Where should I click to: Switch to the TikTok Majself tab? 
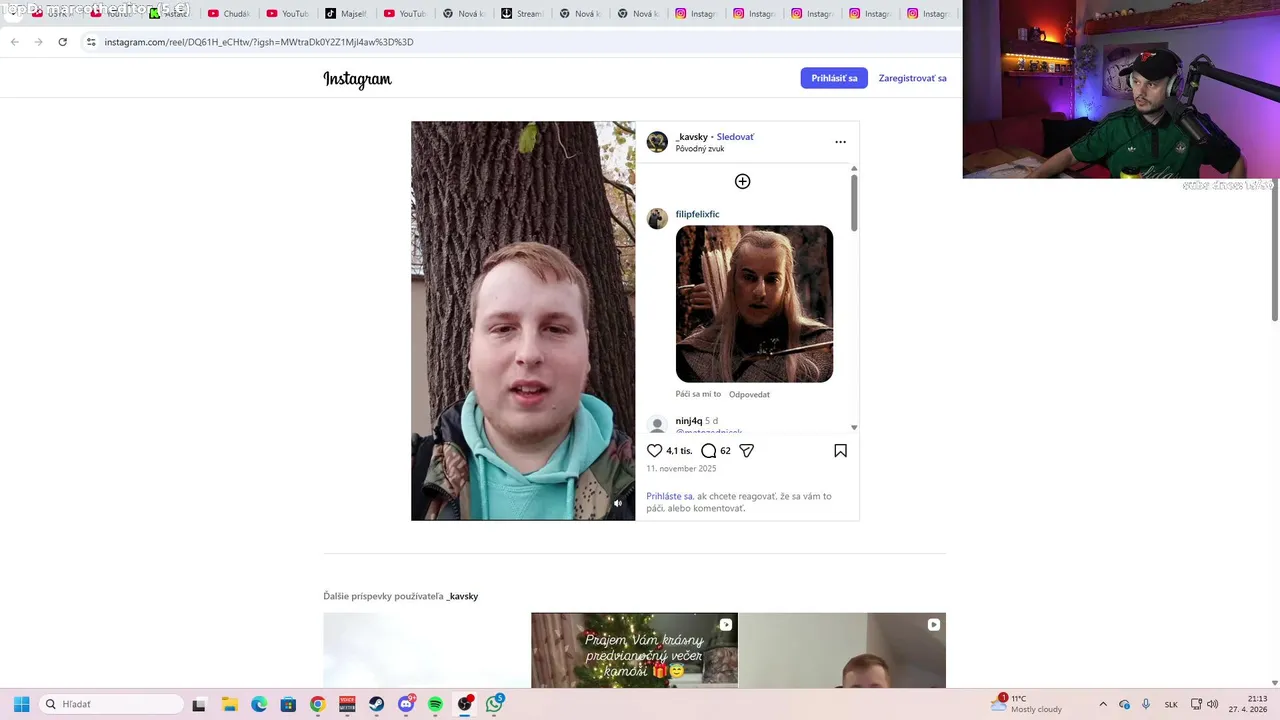pyautogui.click(x=346, y=14)
